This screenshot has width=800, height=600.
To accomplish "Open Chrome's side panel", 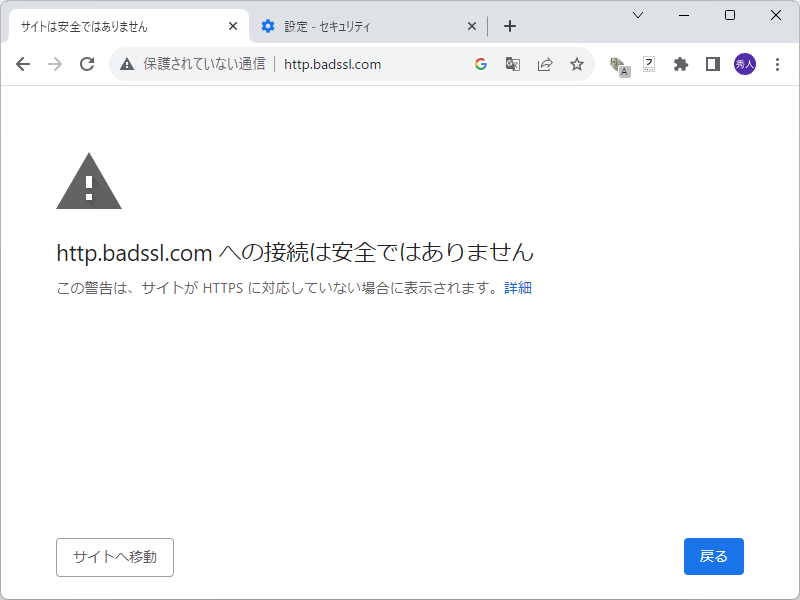I will [712, 63].
